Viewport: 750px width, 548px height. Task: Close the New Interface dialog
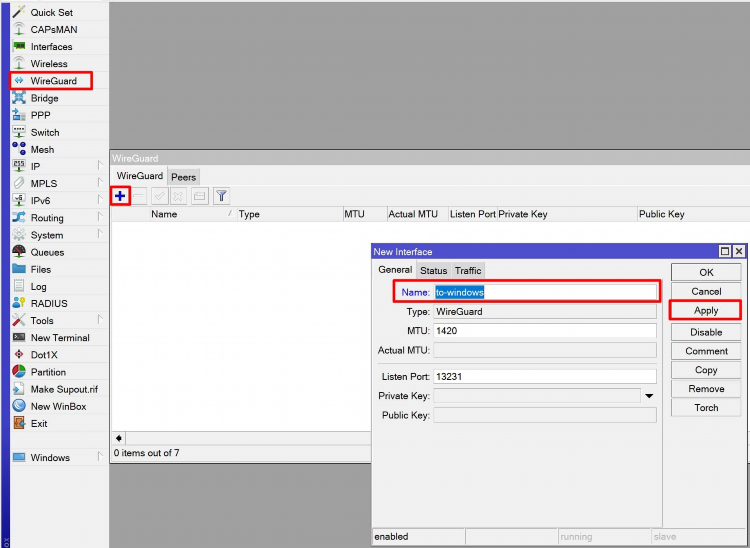(x=739, y=251)
